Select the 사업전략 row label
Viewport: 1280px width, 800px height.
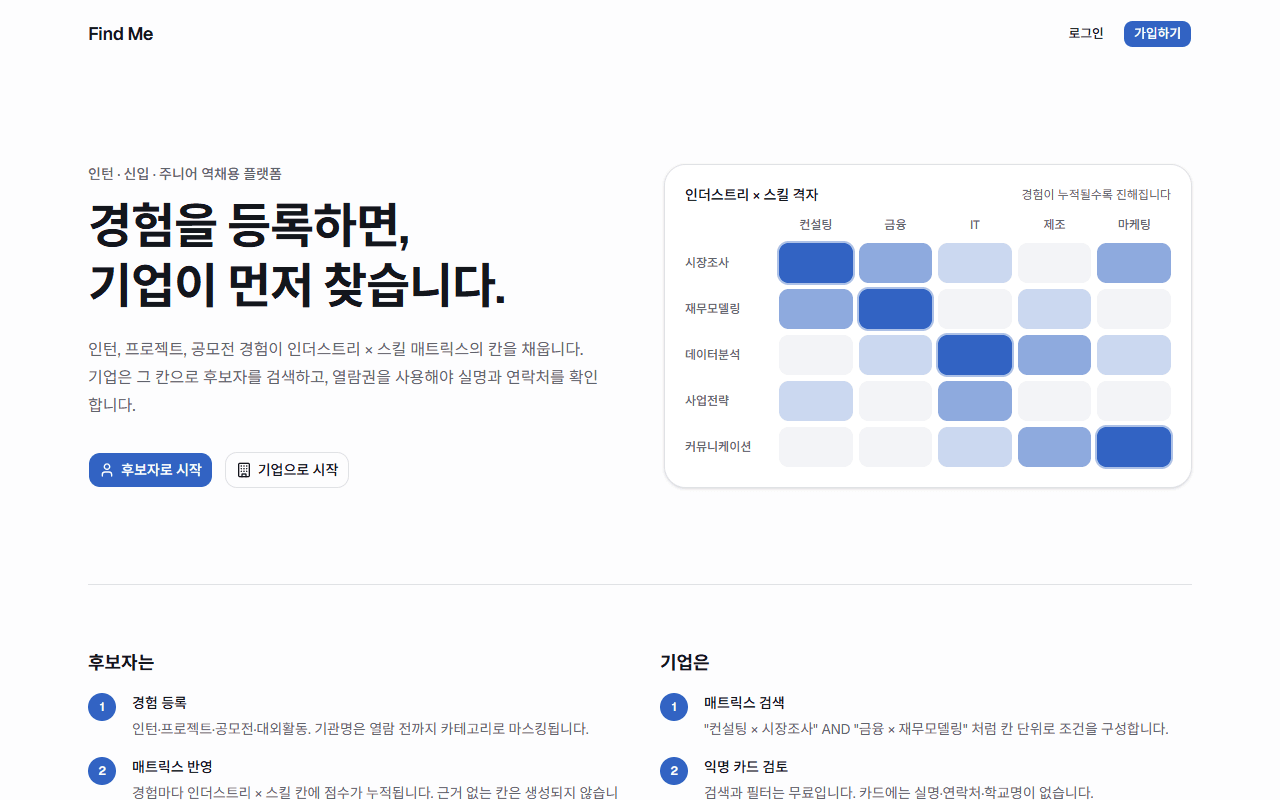707,401
